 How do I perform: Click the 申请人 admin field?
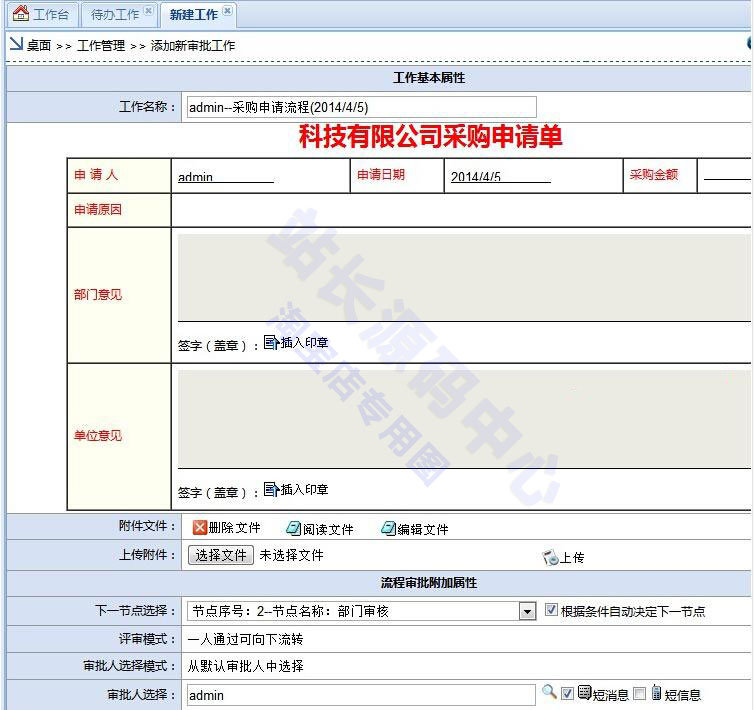(x=226, y=177)
